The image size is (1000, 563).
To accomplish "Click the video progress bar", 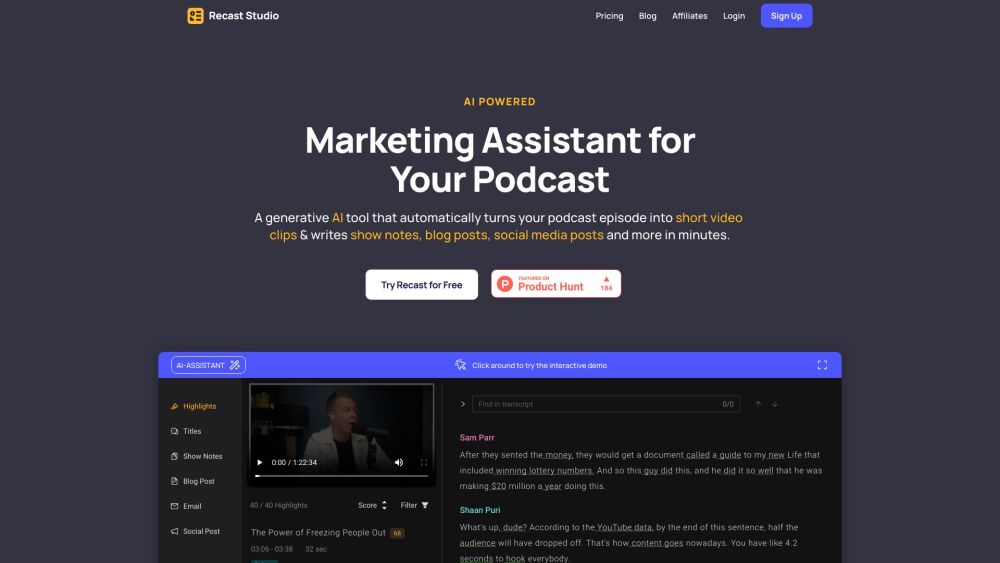I will [x=340, y=476].
